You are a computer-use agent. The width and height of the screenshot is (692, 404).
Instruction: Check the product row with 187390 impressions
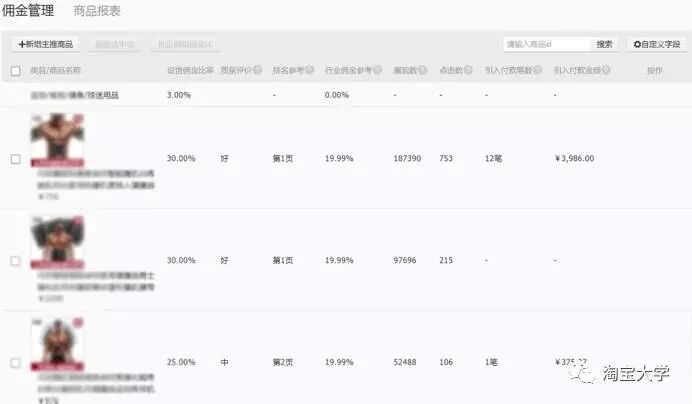(15, 159)
